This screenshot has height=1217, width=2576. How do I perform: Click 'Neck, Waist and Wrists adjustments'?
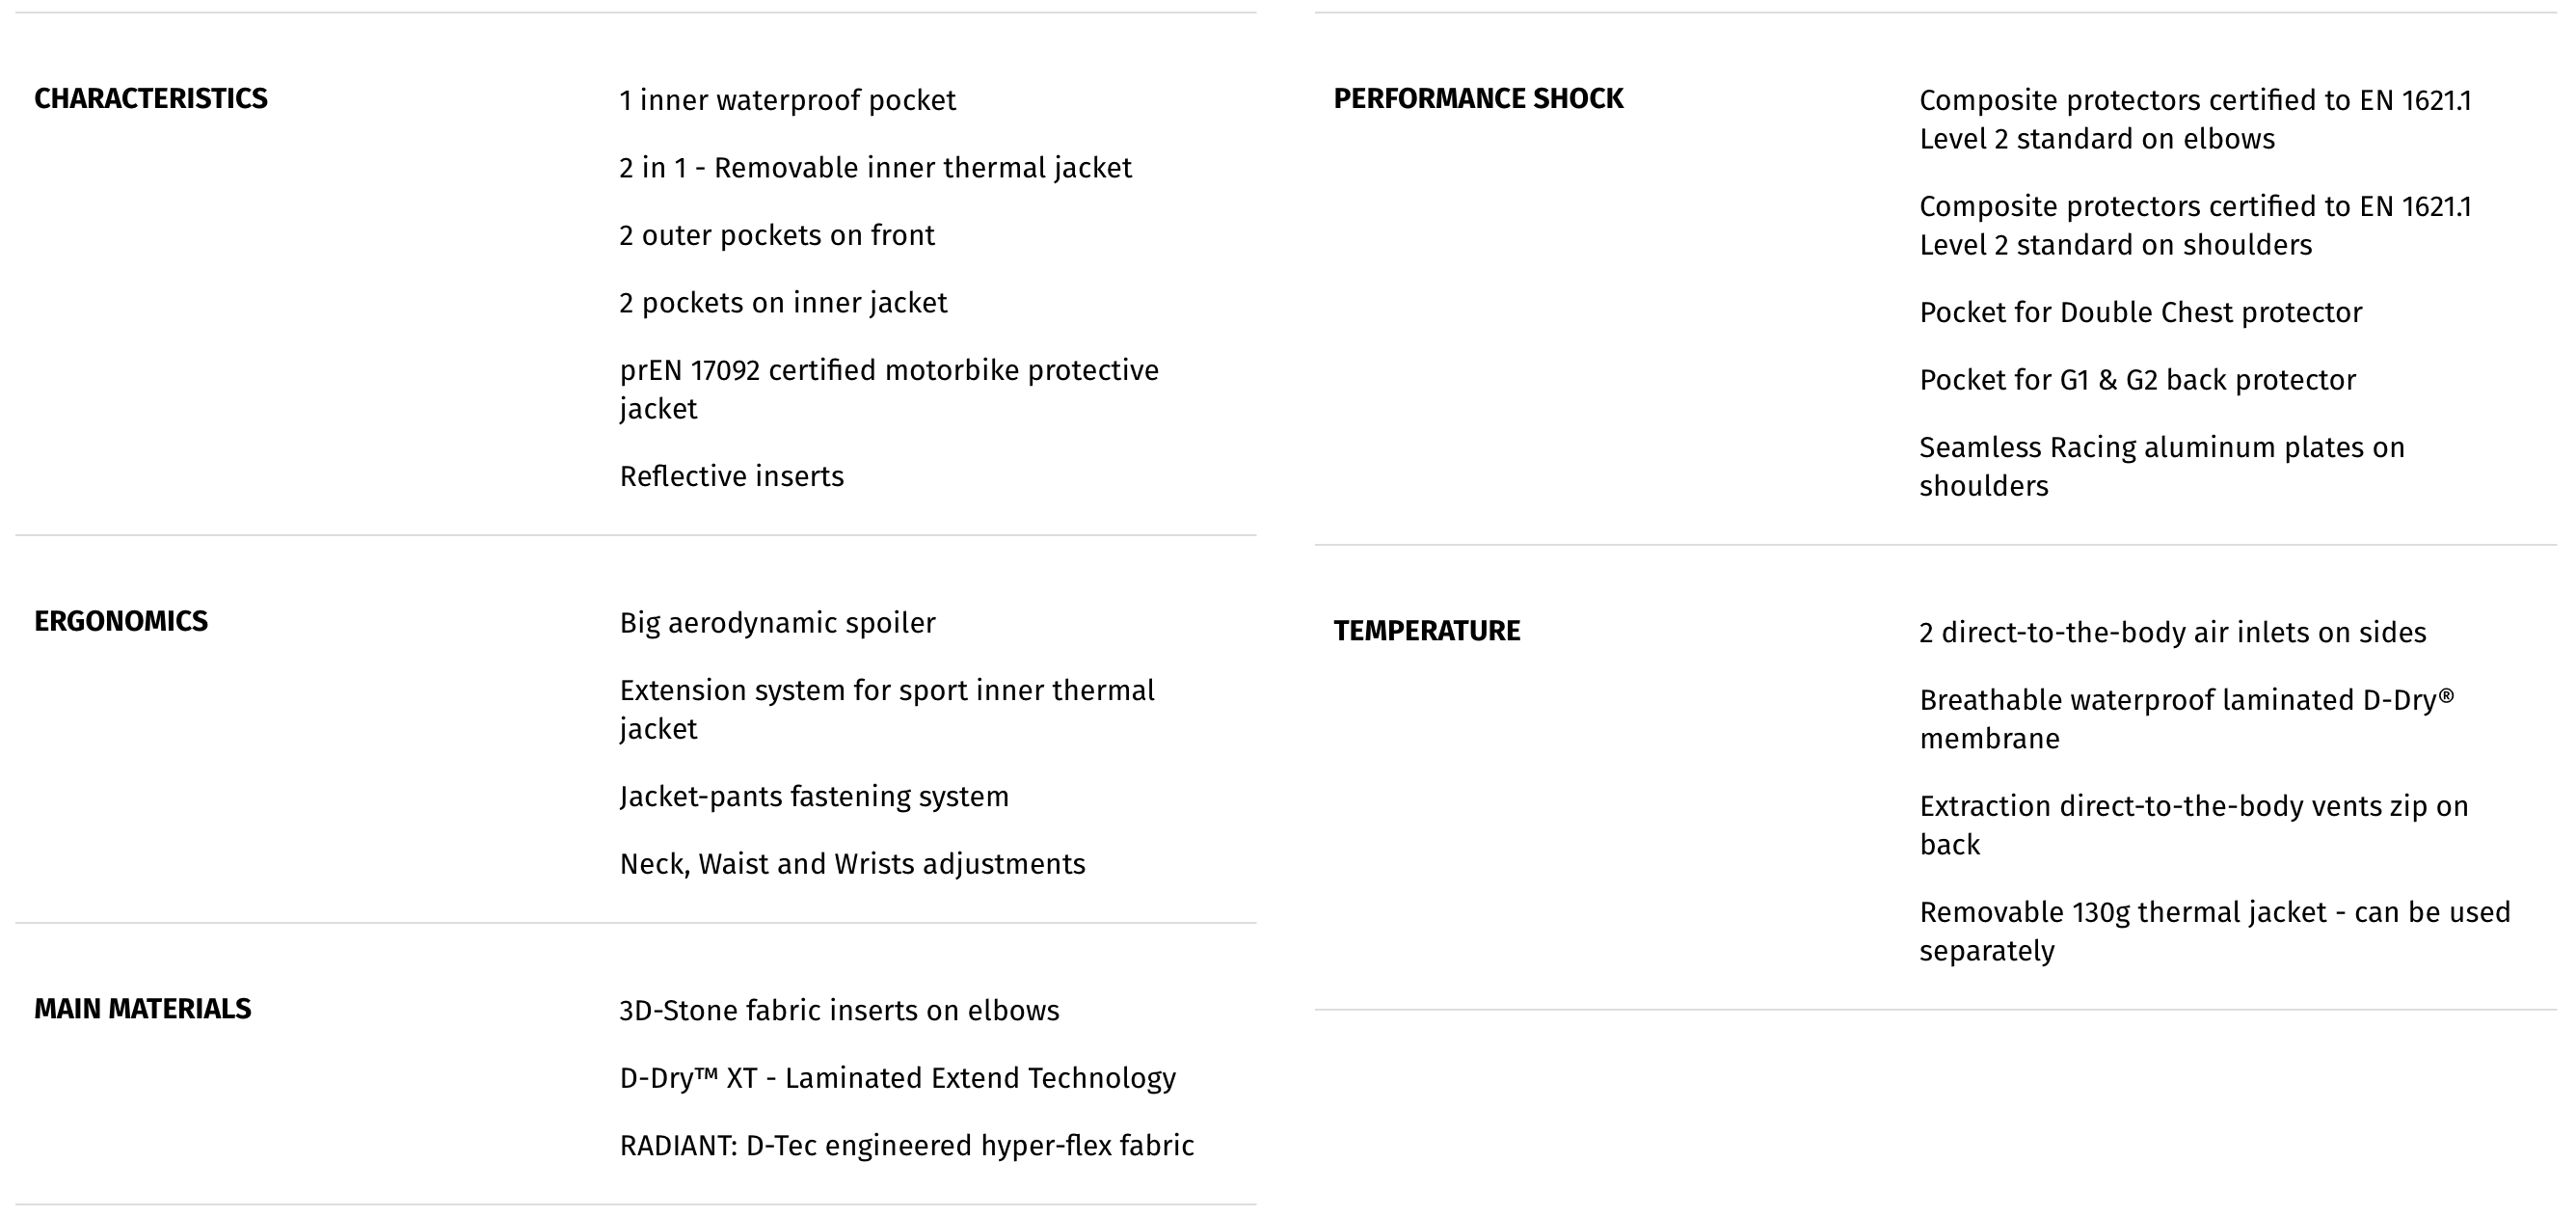[852, 864]
